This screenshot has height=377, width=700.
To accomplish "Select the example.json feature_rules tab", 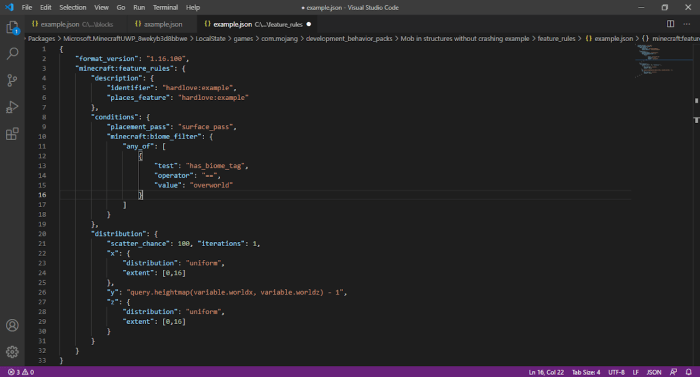I will [257, 24].
